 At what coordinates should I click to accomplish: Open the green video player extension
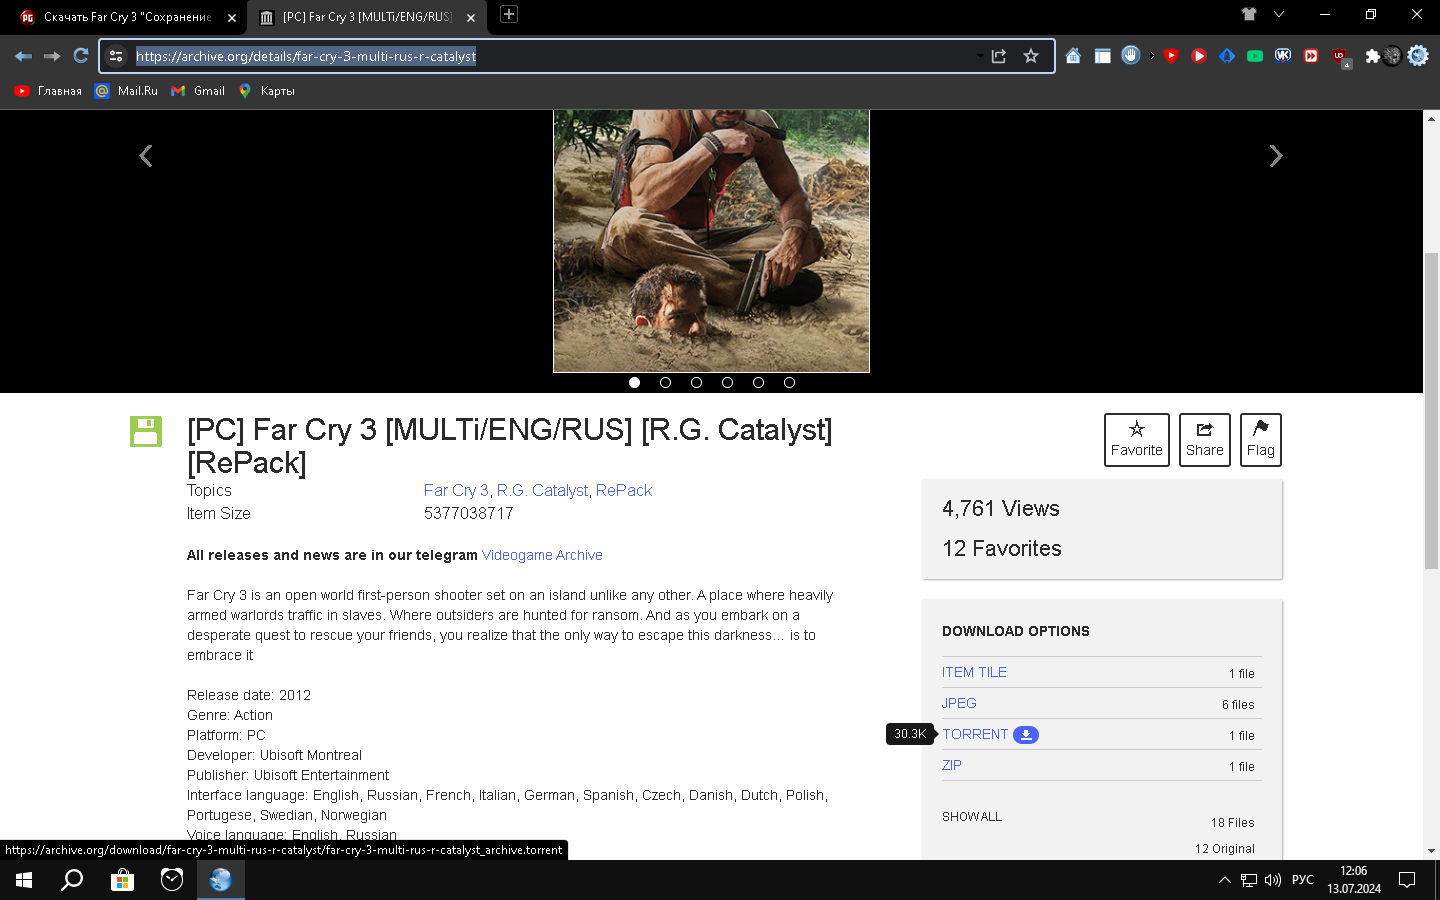coord(1255,56)
